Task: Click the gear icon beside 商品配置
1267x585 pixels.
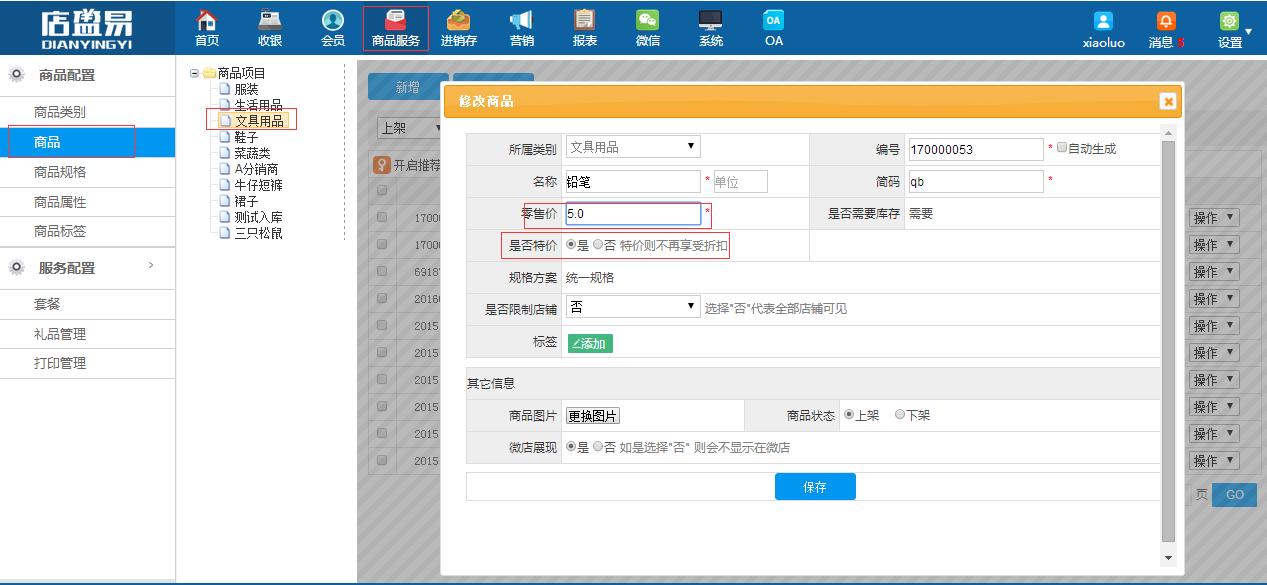Action: [x=17, y=75]
